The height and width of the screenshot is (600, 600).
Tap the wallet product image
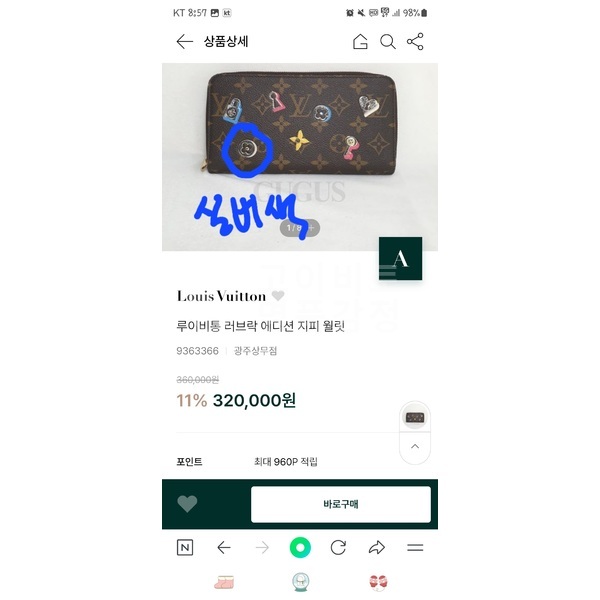[x=301, y=124]
